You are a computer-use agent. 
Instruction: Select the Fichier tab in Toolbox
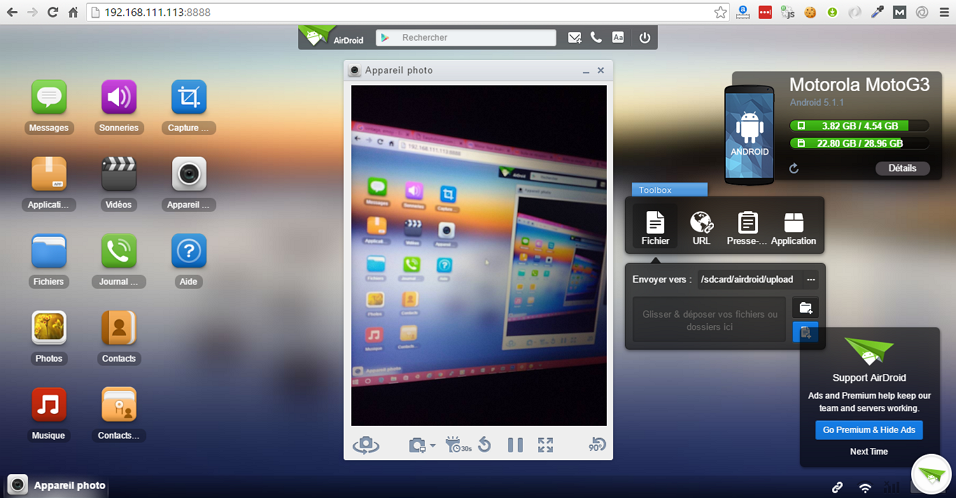tap(655, 228)
